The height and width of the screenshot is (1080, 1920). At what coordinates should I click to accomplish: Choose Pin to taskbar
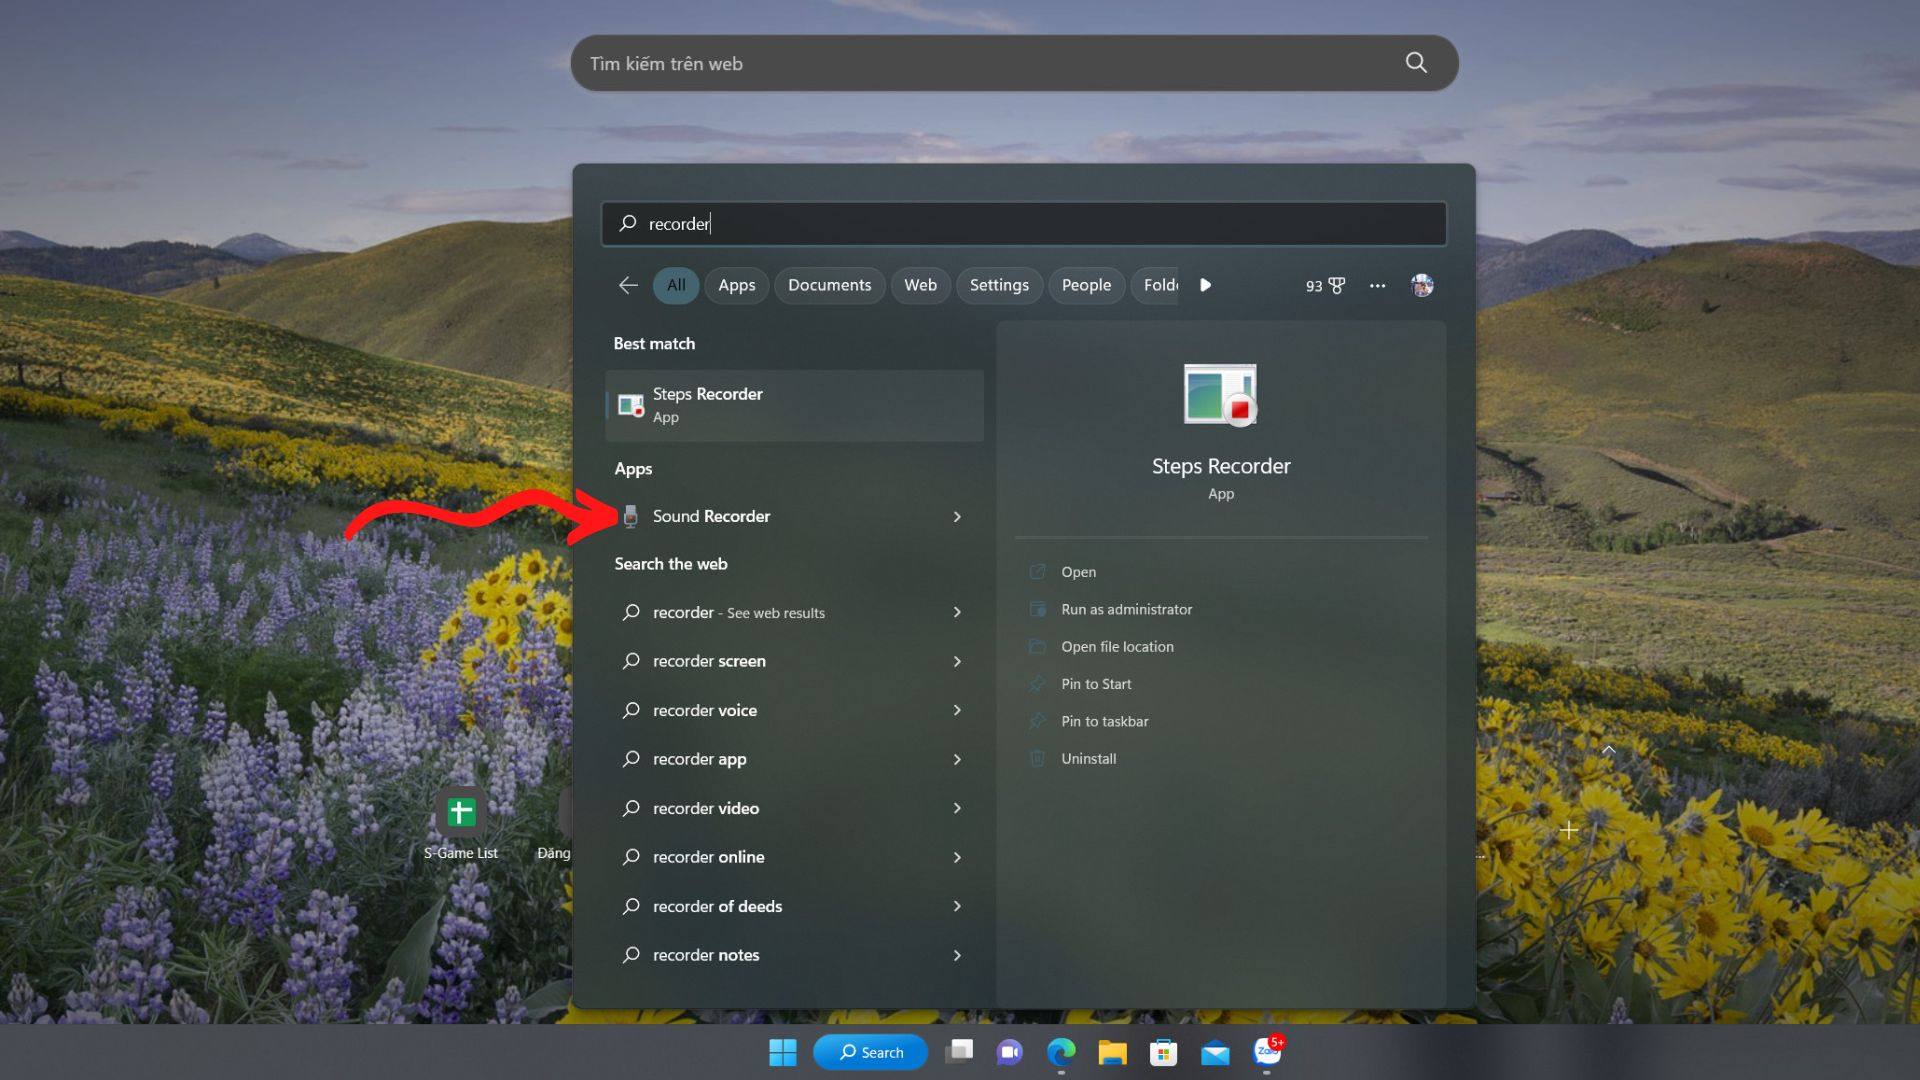tap(1104, 721)
